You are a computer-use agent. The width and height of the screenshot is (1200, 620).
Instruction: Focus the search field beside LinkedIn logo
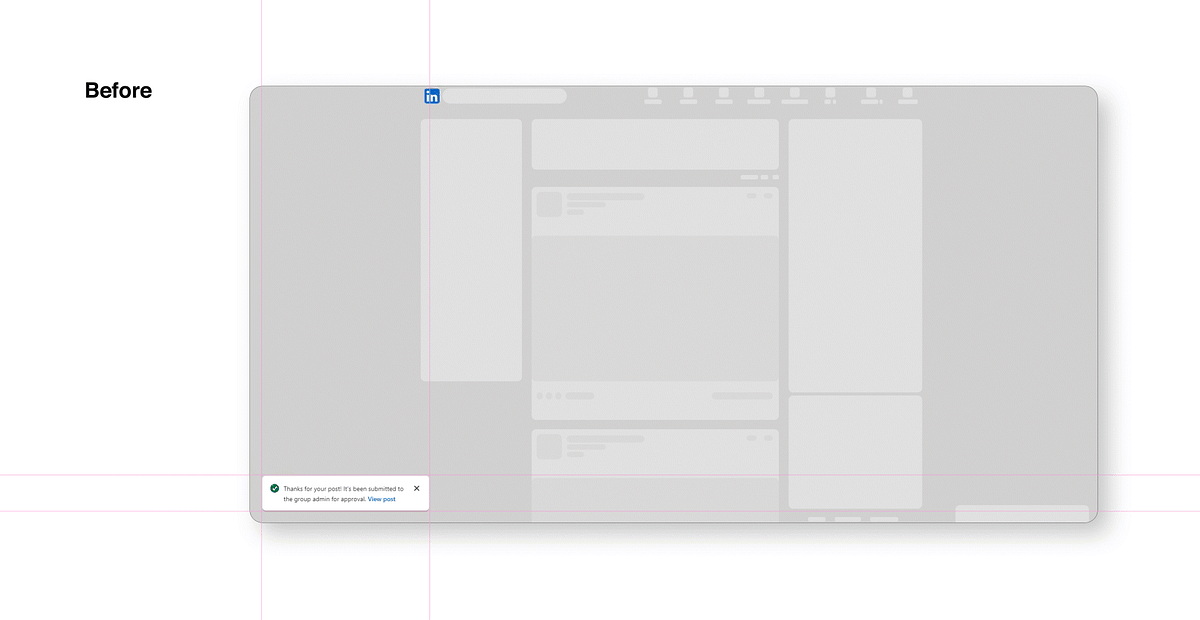505,96
